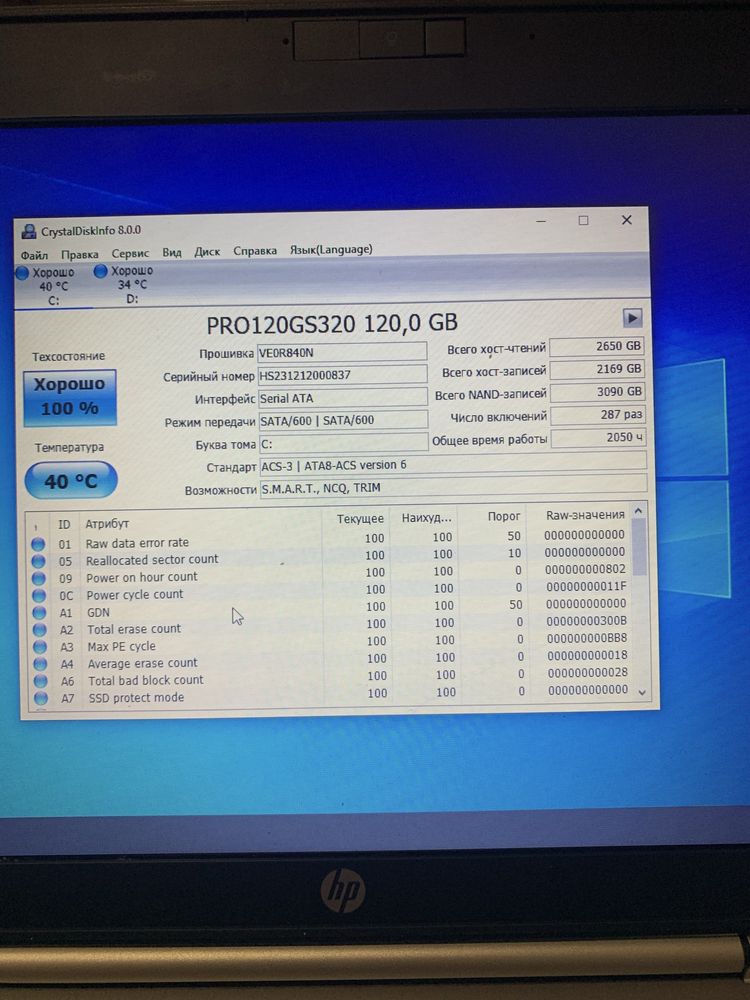
Task: Click the ID column header
Action: tap(64, 524)
